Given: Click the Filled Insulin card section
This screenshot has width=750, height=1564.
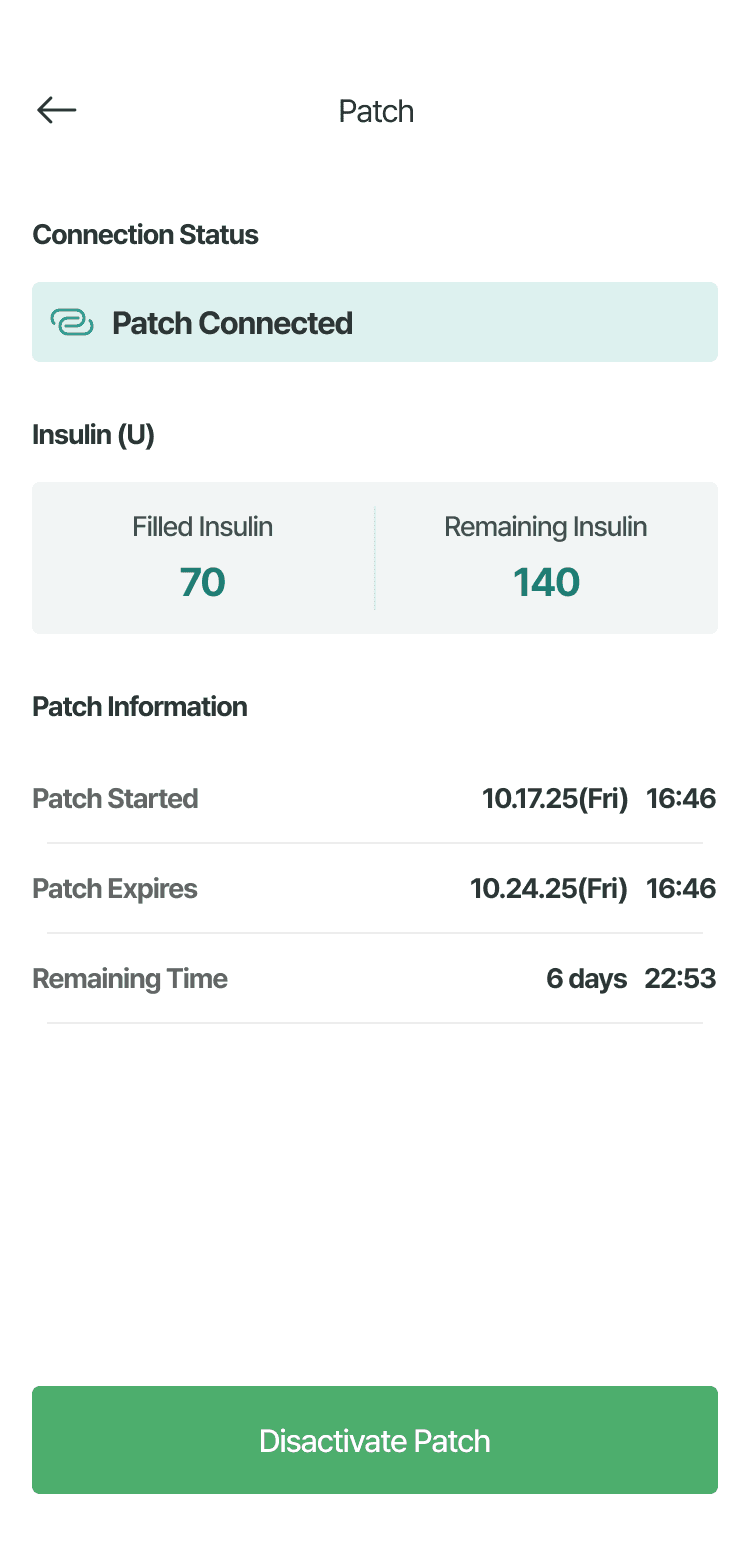Looking at the screenshot, I should [202, 556].
